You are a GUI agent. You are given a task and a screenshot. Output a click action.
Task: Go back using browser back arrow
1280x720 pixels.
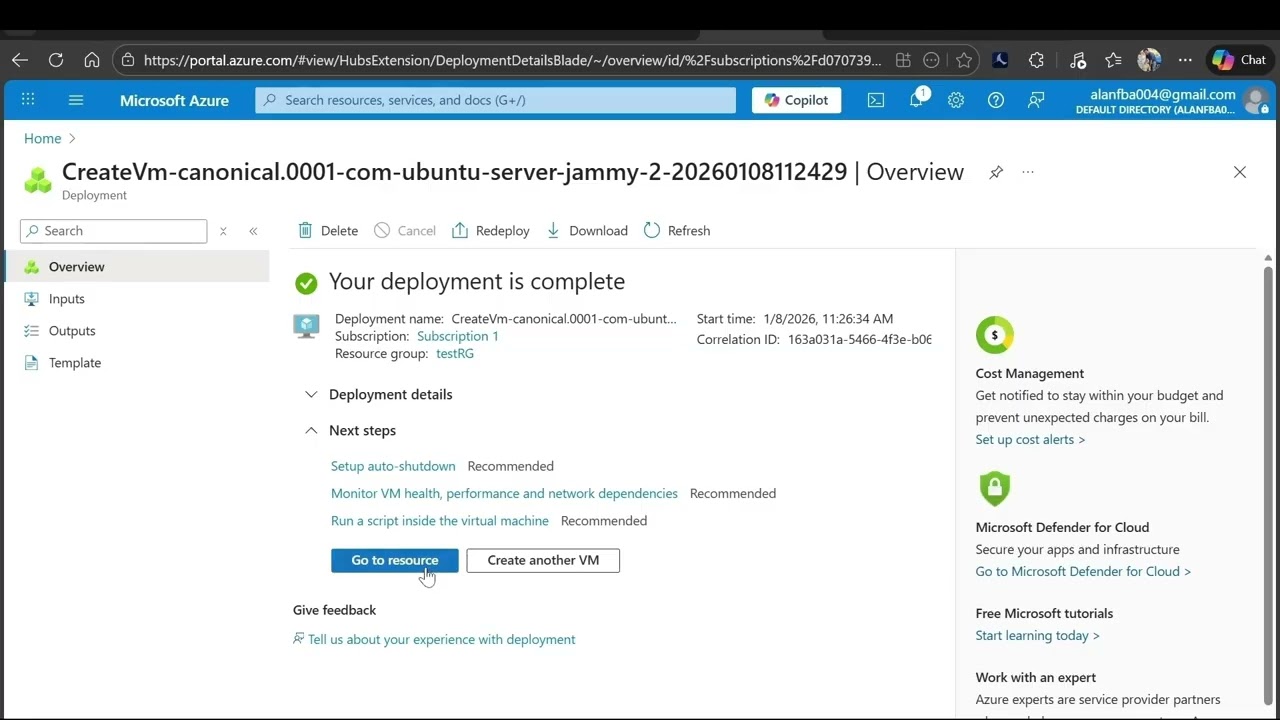(20, 60)
